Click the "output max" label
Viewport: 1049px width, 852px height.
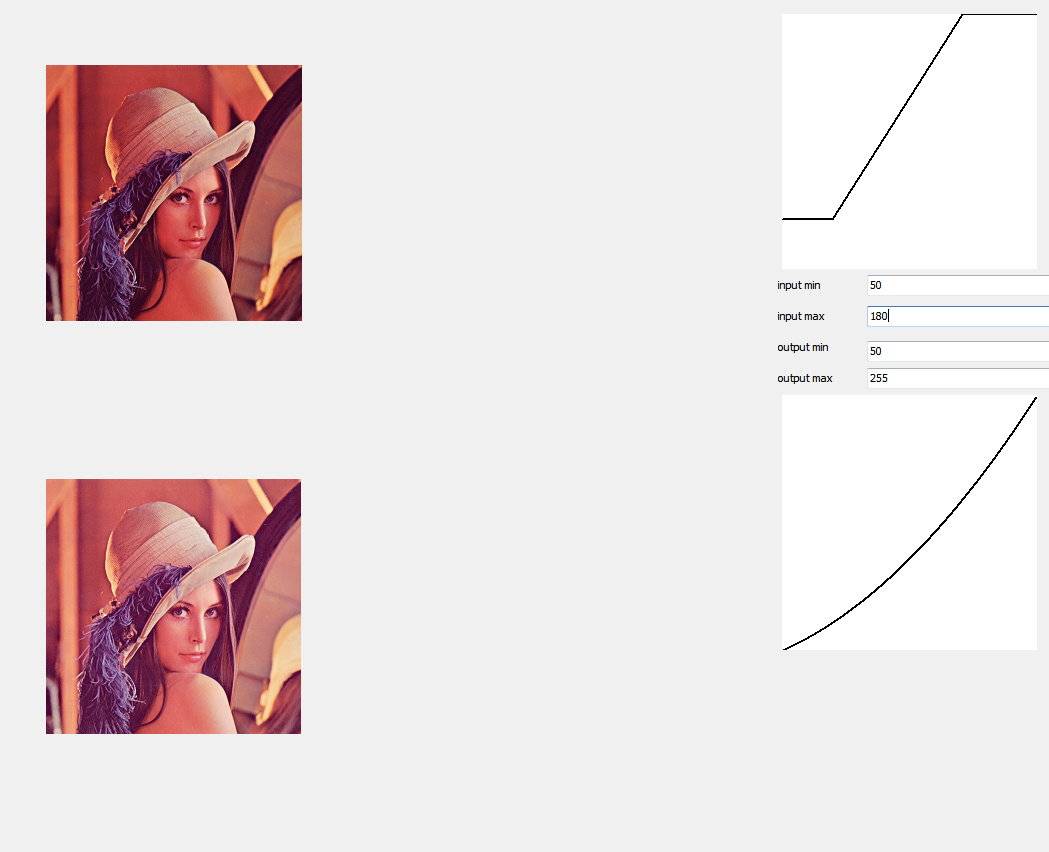tap(805, 379)
